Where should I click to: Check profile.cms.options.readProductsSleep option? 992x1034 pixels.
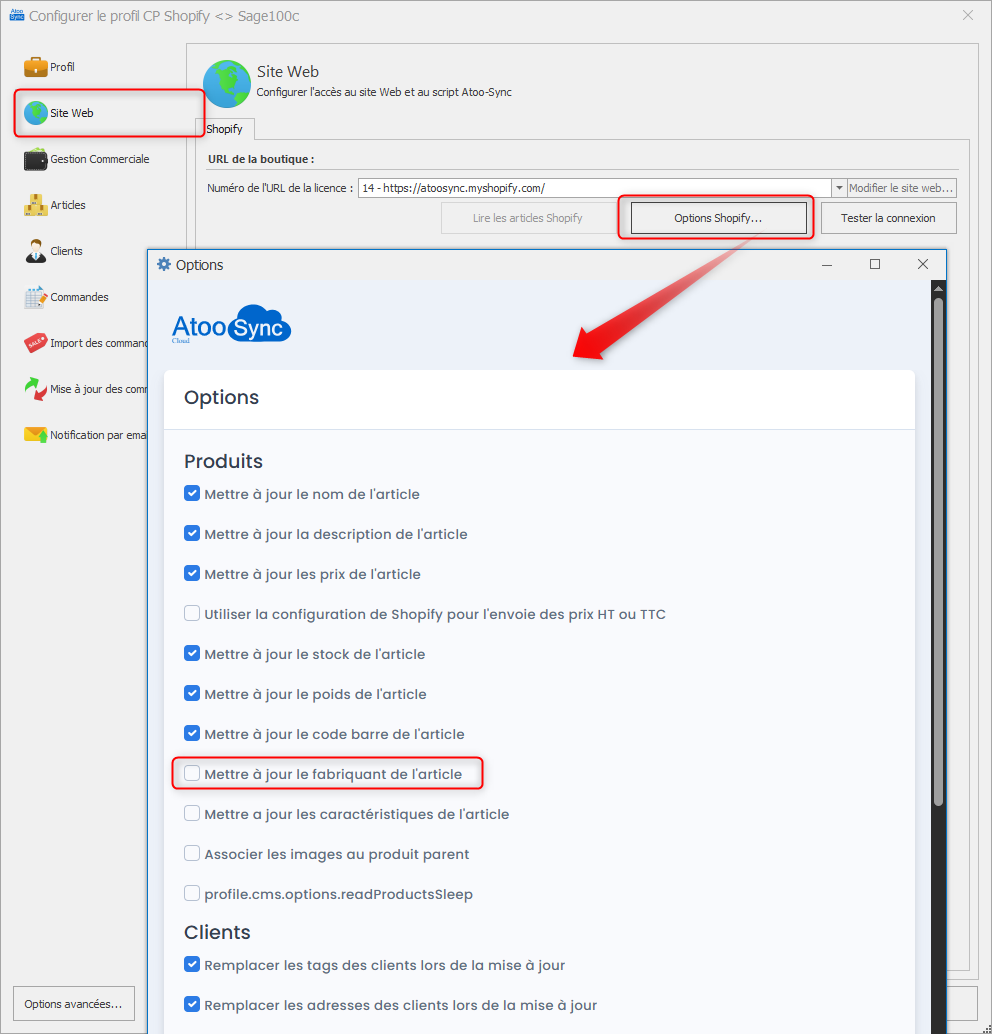tap(192, 893)
